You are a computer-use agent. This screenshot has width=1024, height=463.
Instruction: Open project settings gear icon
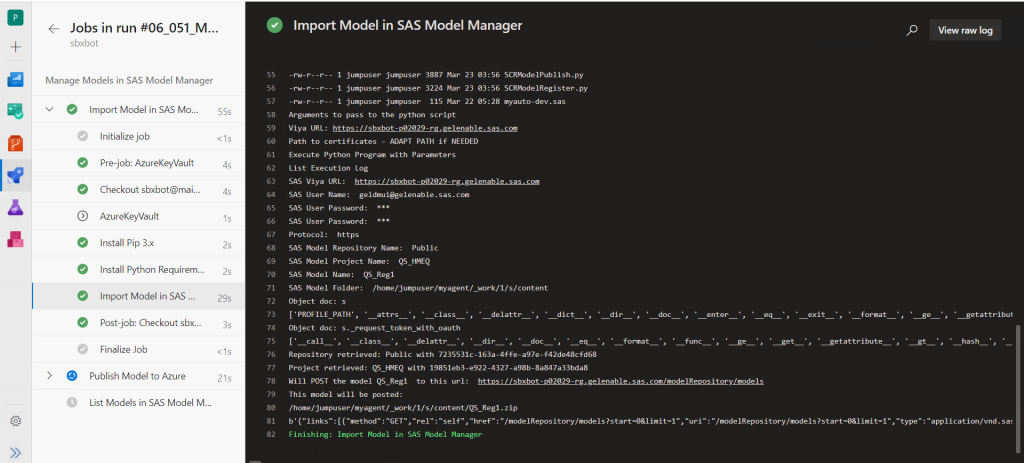point(15,421)
